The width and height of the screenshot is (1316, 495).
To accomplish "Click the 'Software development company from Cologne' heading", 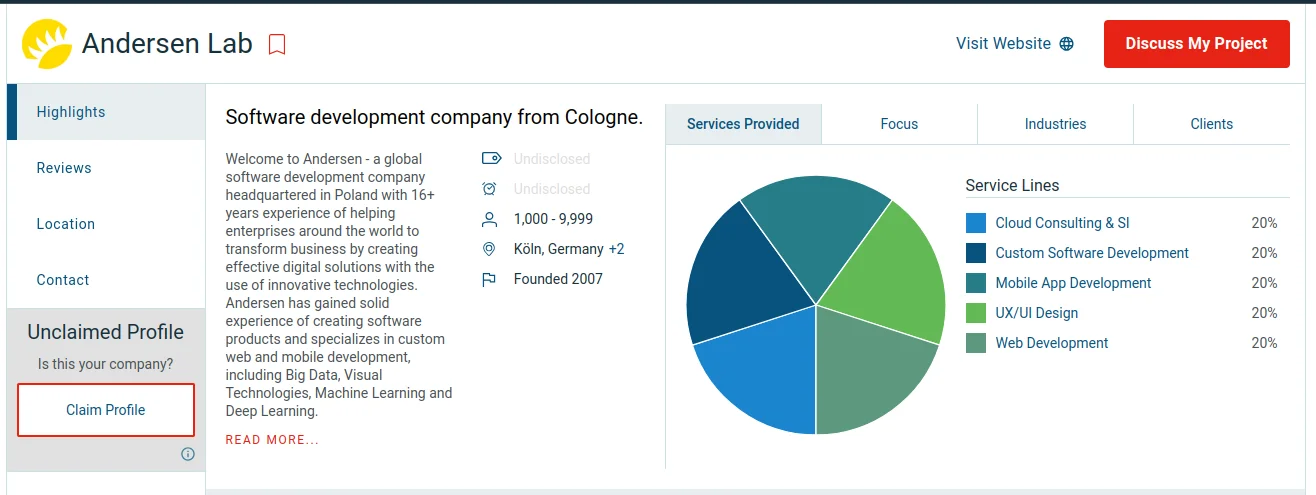I will pyautogui.click(x=434, y=117).
